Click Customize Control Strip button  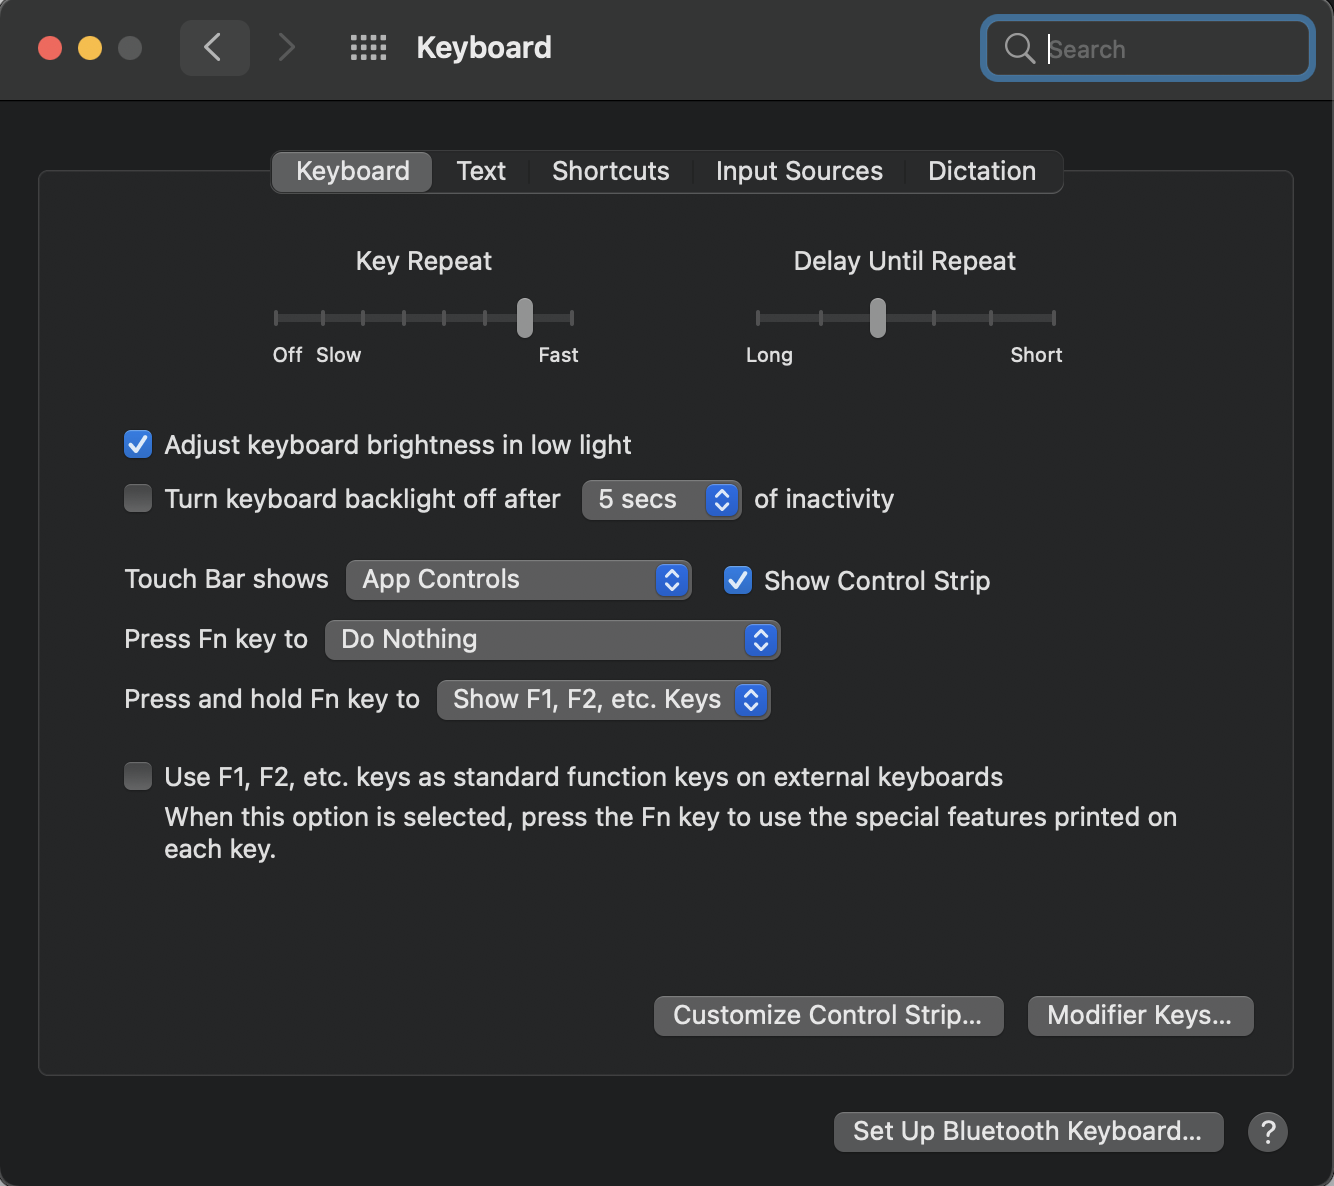pyautogui.click(x=828, y=1015)
